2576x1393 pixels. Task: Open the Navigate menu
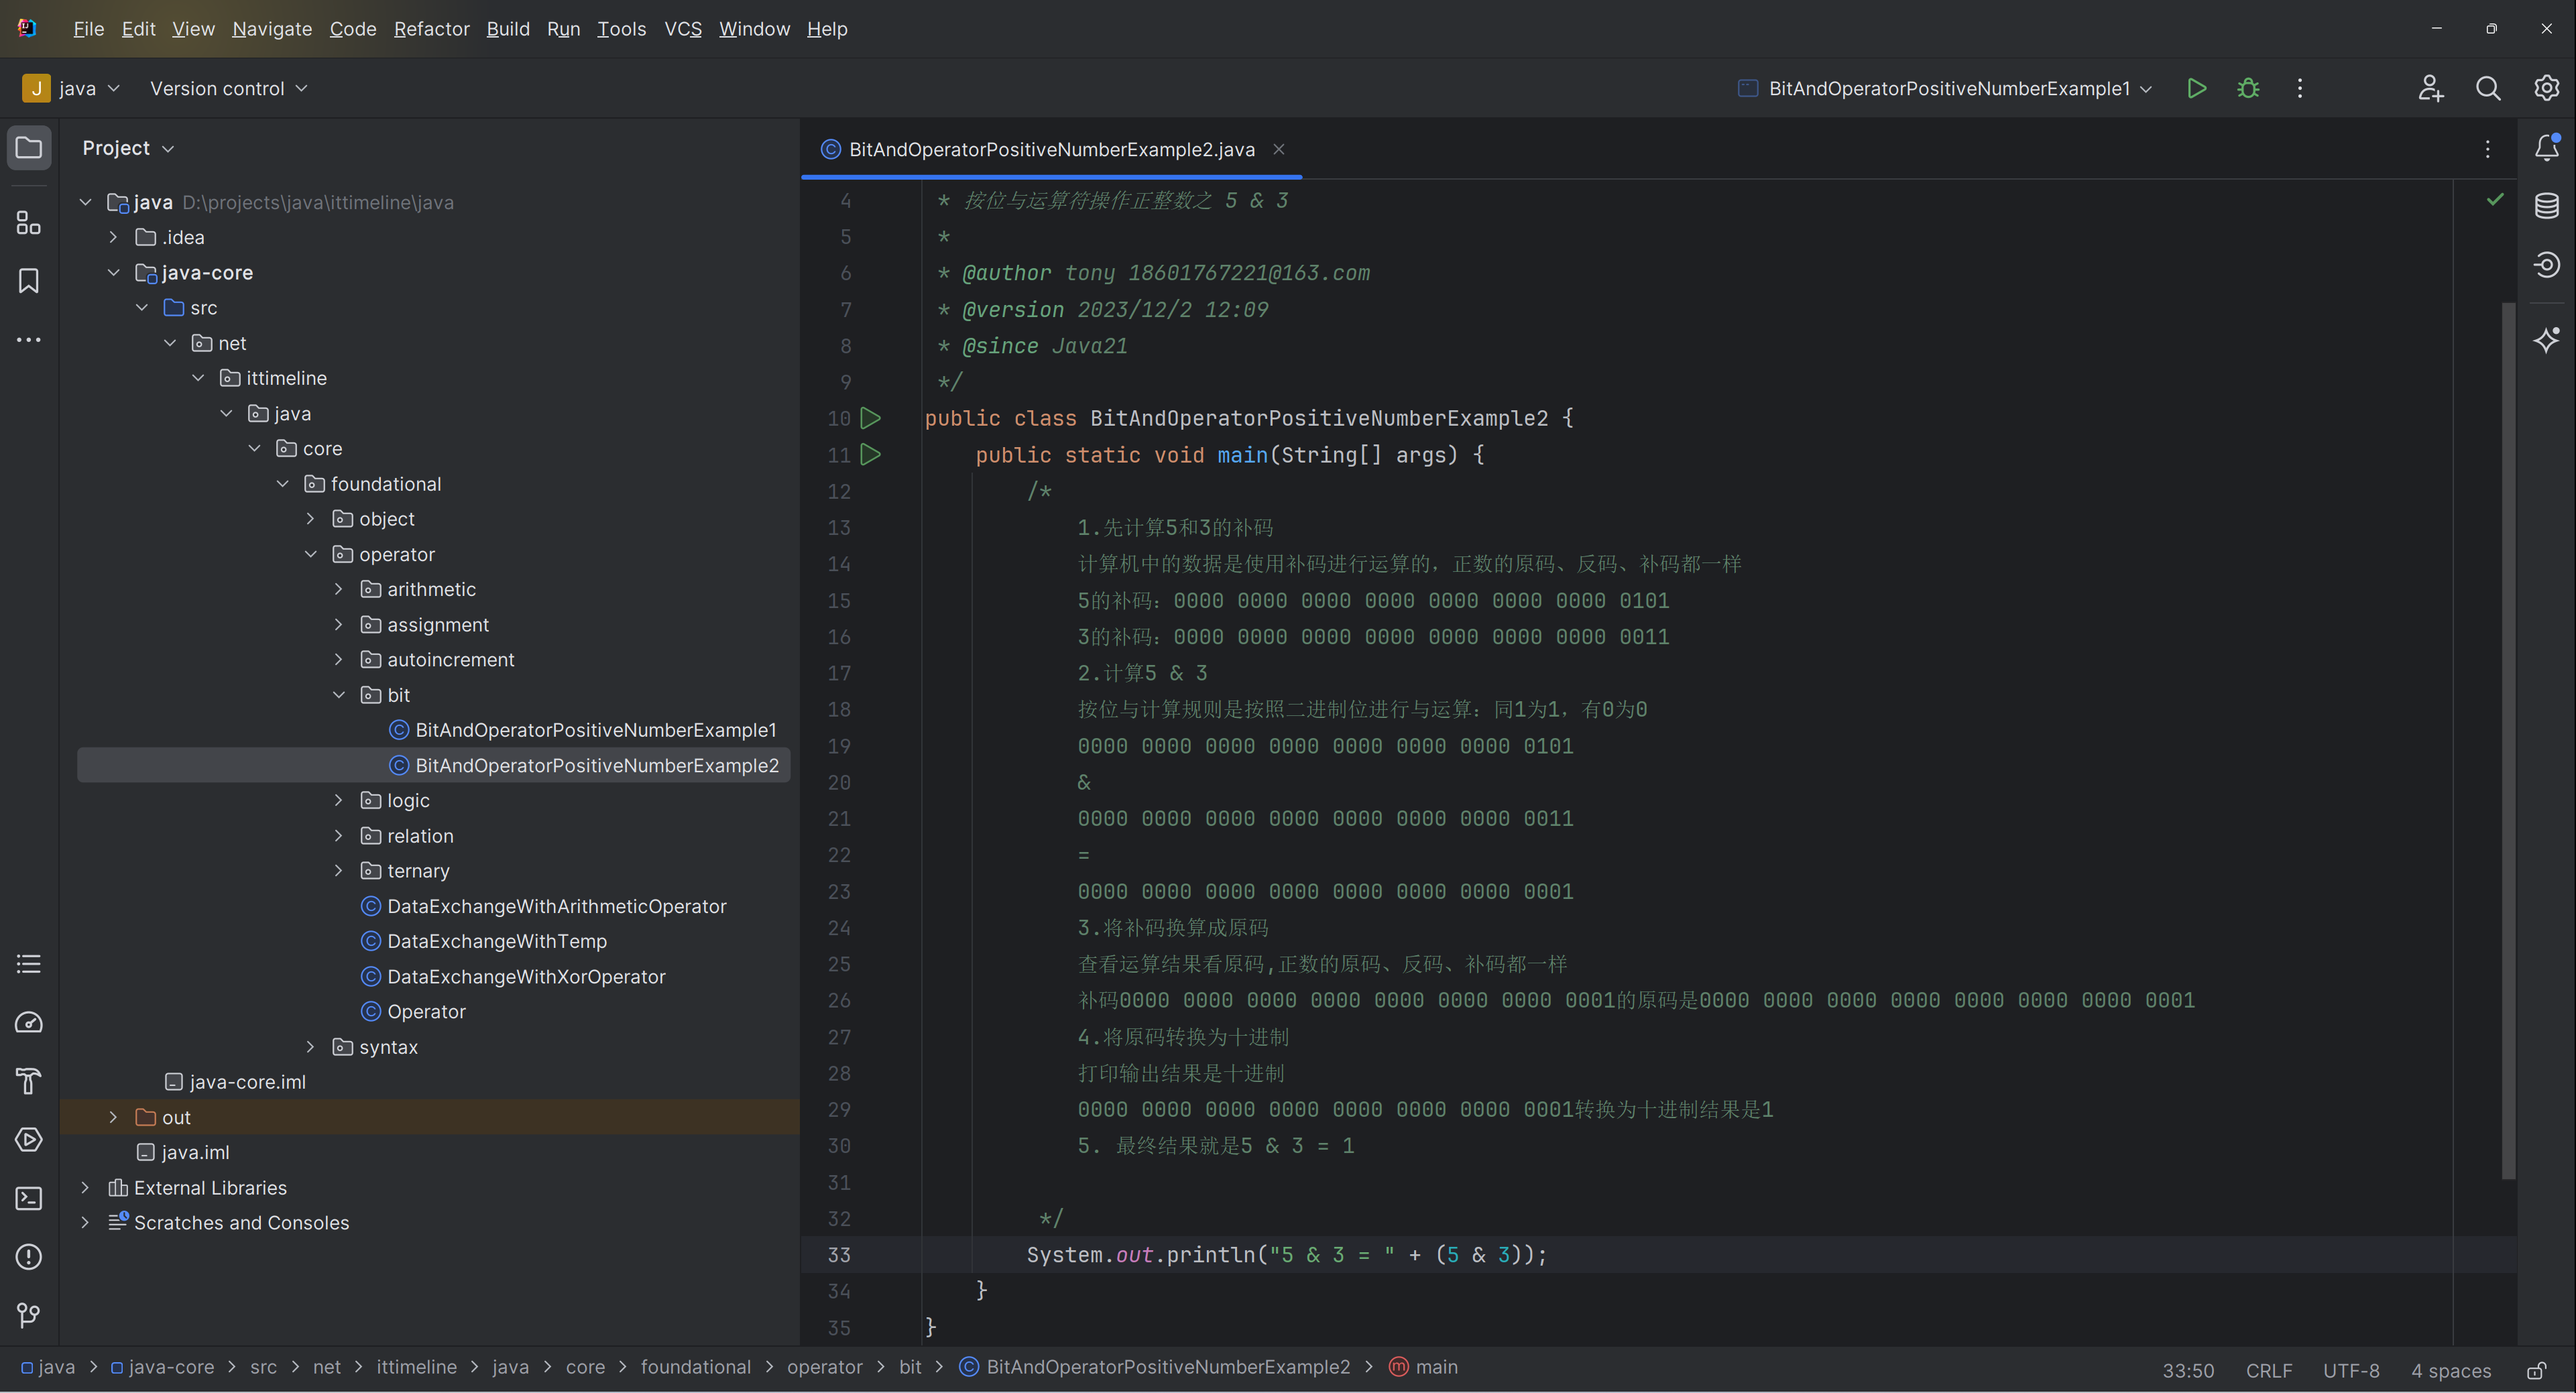(272, 29)
